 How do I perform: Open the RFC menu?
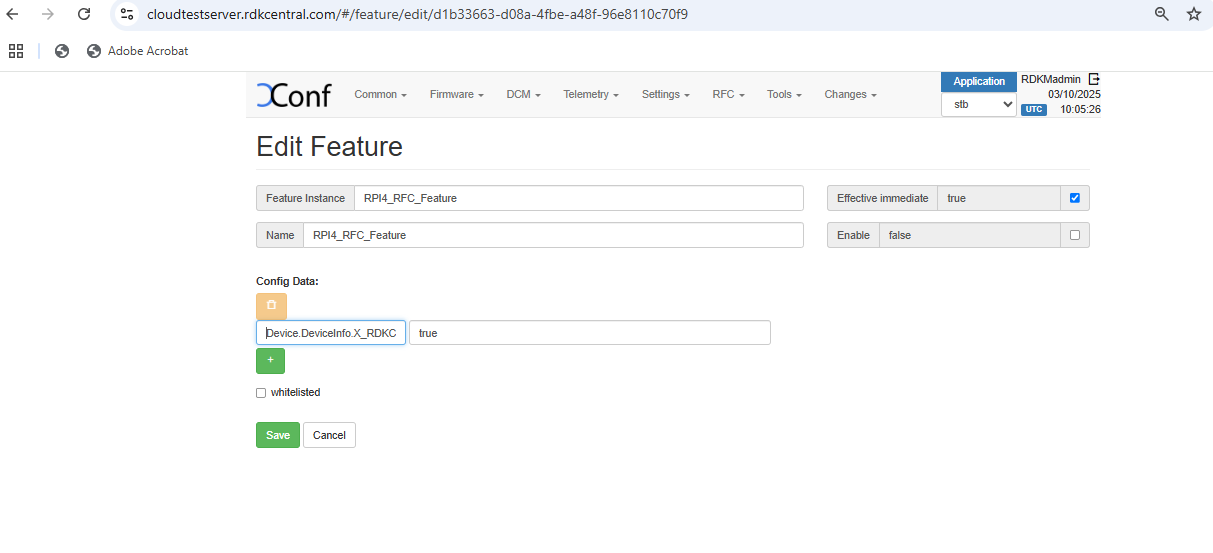pyautogui.click(x=728, y=95)
